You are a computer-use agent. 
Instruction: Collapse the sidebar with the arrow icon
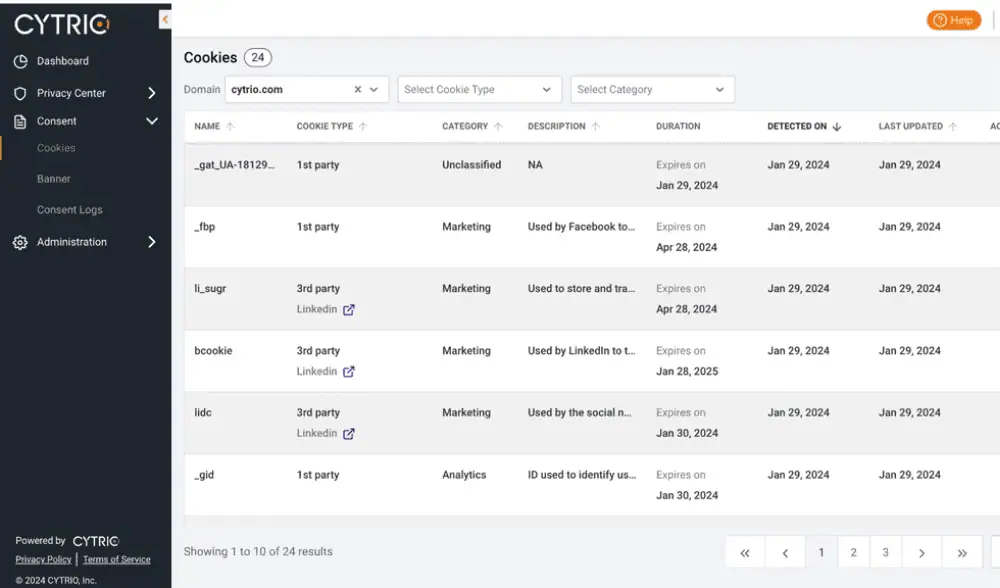(x=165, y=20)
